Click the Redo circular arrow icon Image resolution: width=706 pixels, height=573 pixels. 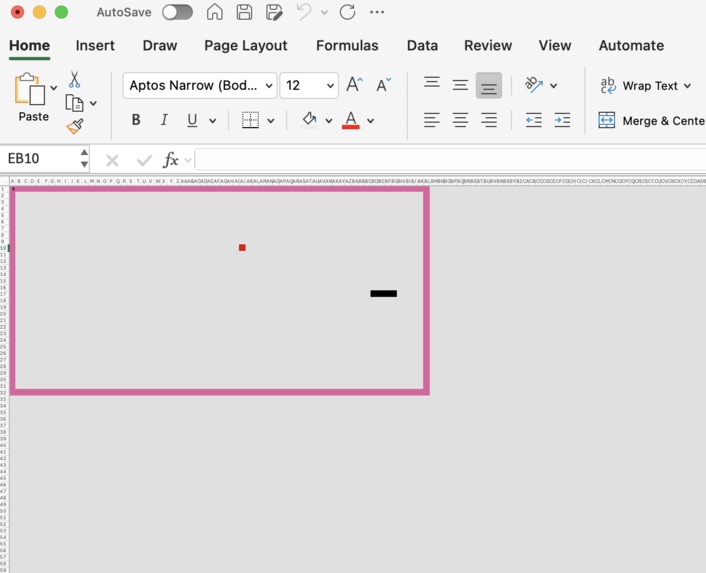347,12
